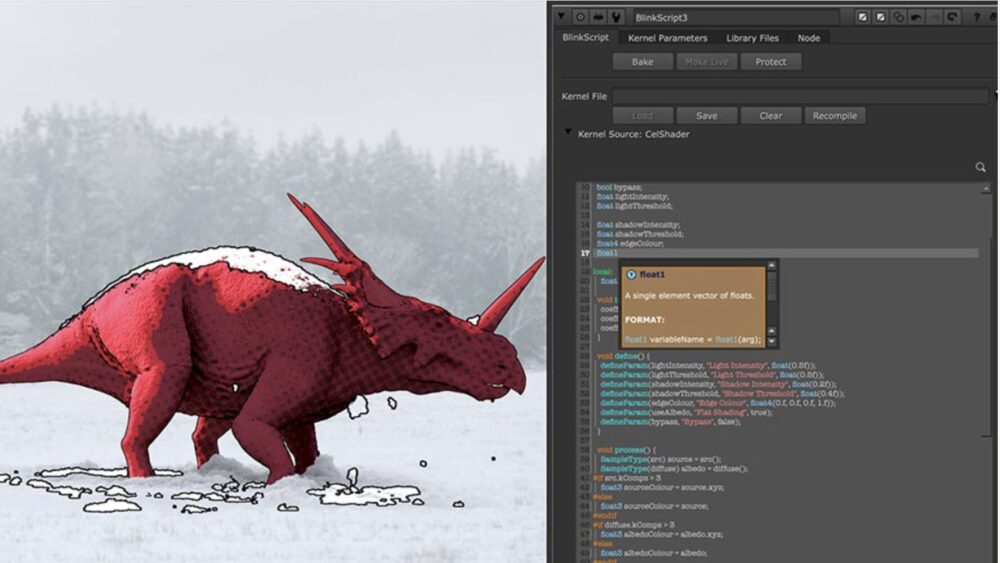Click the 'void process() {' code line

(x=626, y=450)
